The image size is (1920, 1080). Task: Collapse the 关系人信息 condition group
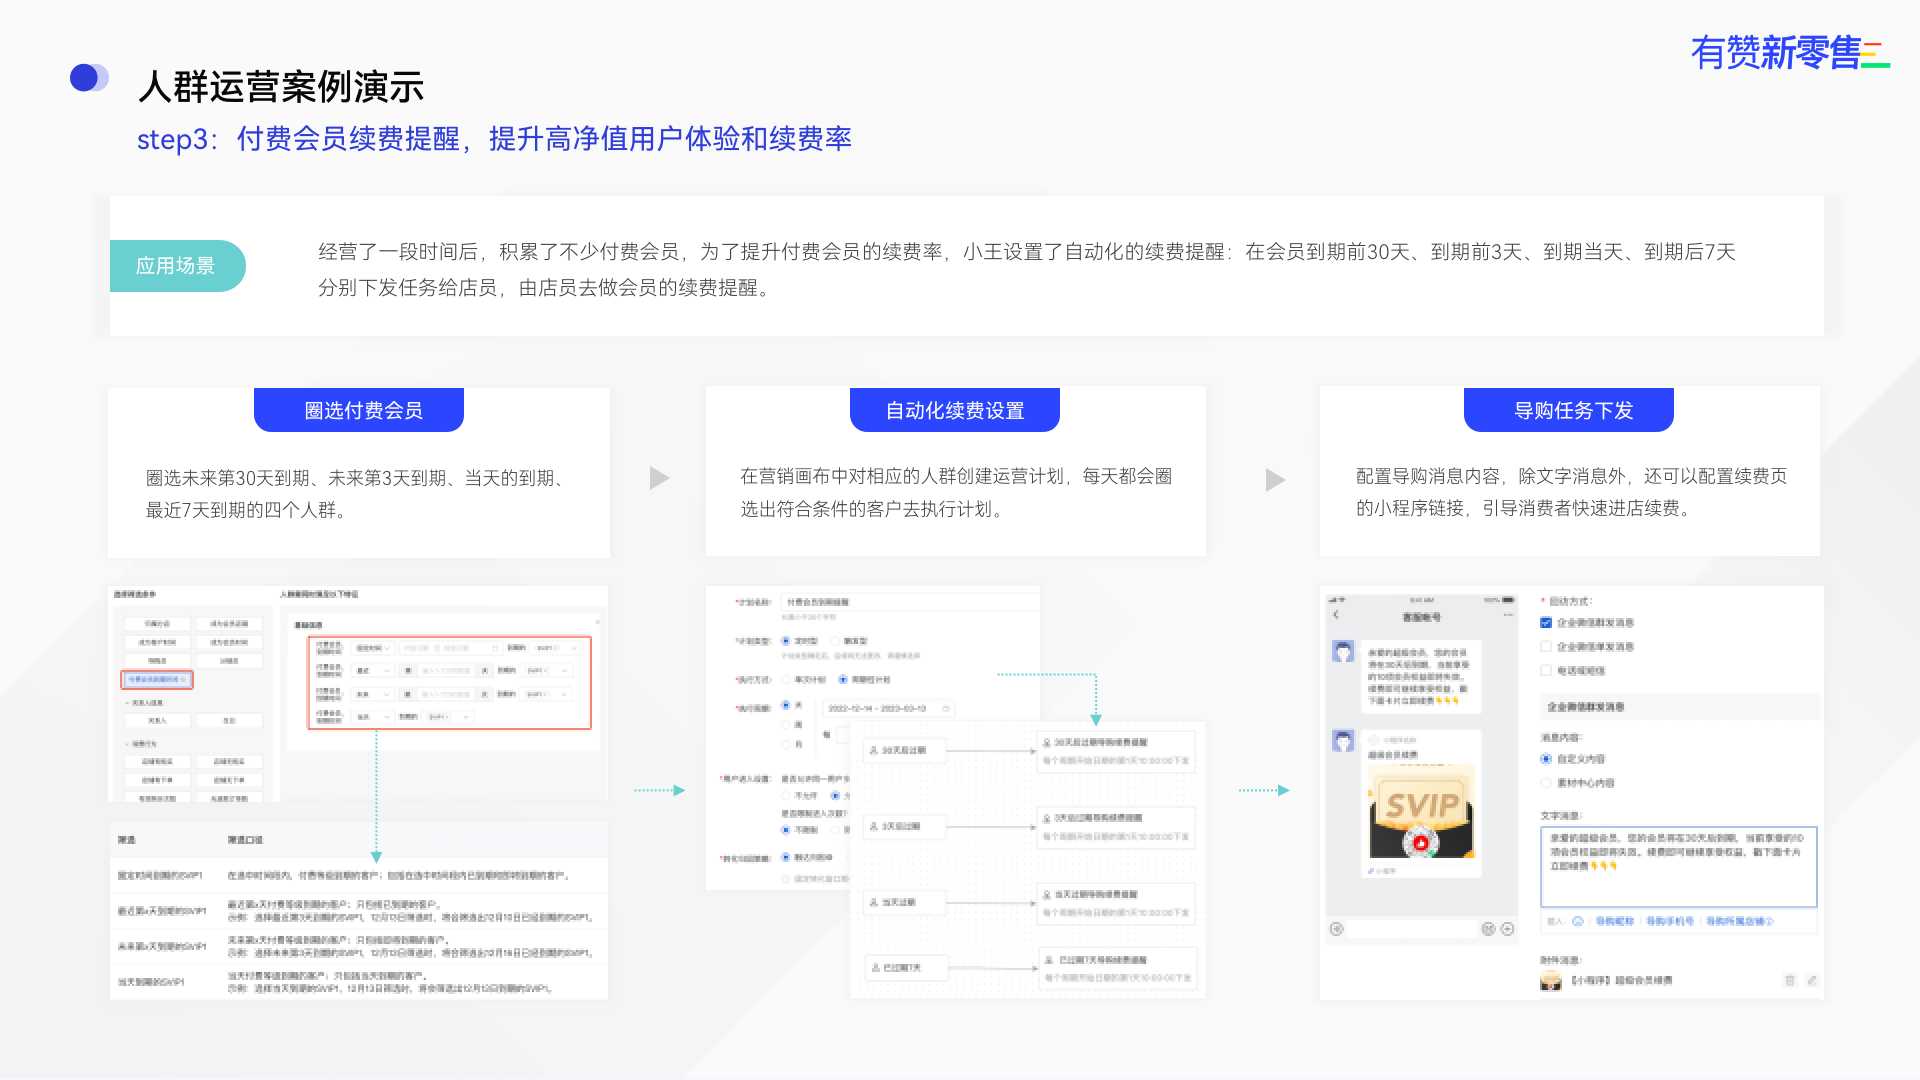pyautogui.click(x=127, y=703)
